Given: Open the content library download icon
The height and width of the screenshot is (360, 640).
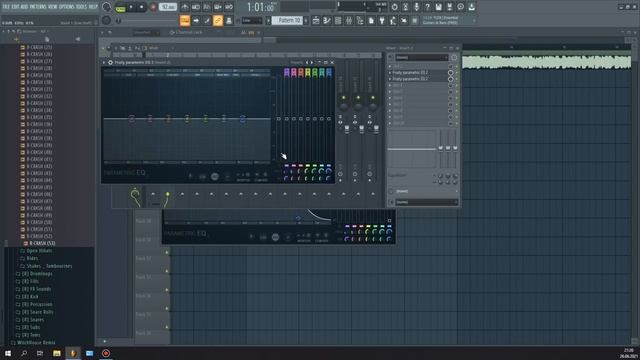Looking at the screenshot, I should click(471, 7).
